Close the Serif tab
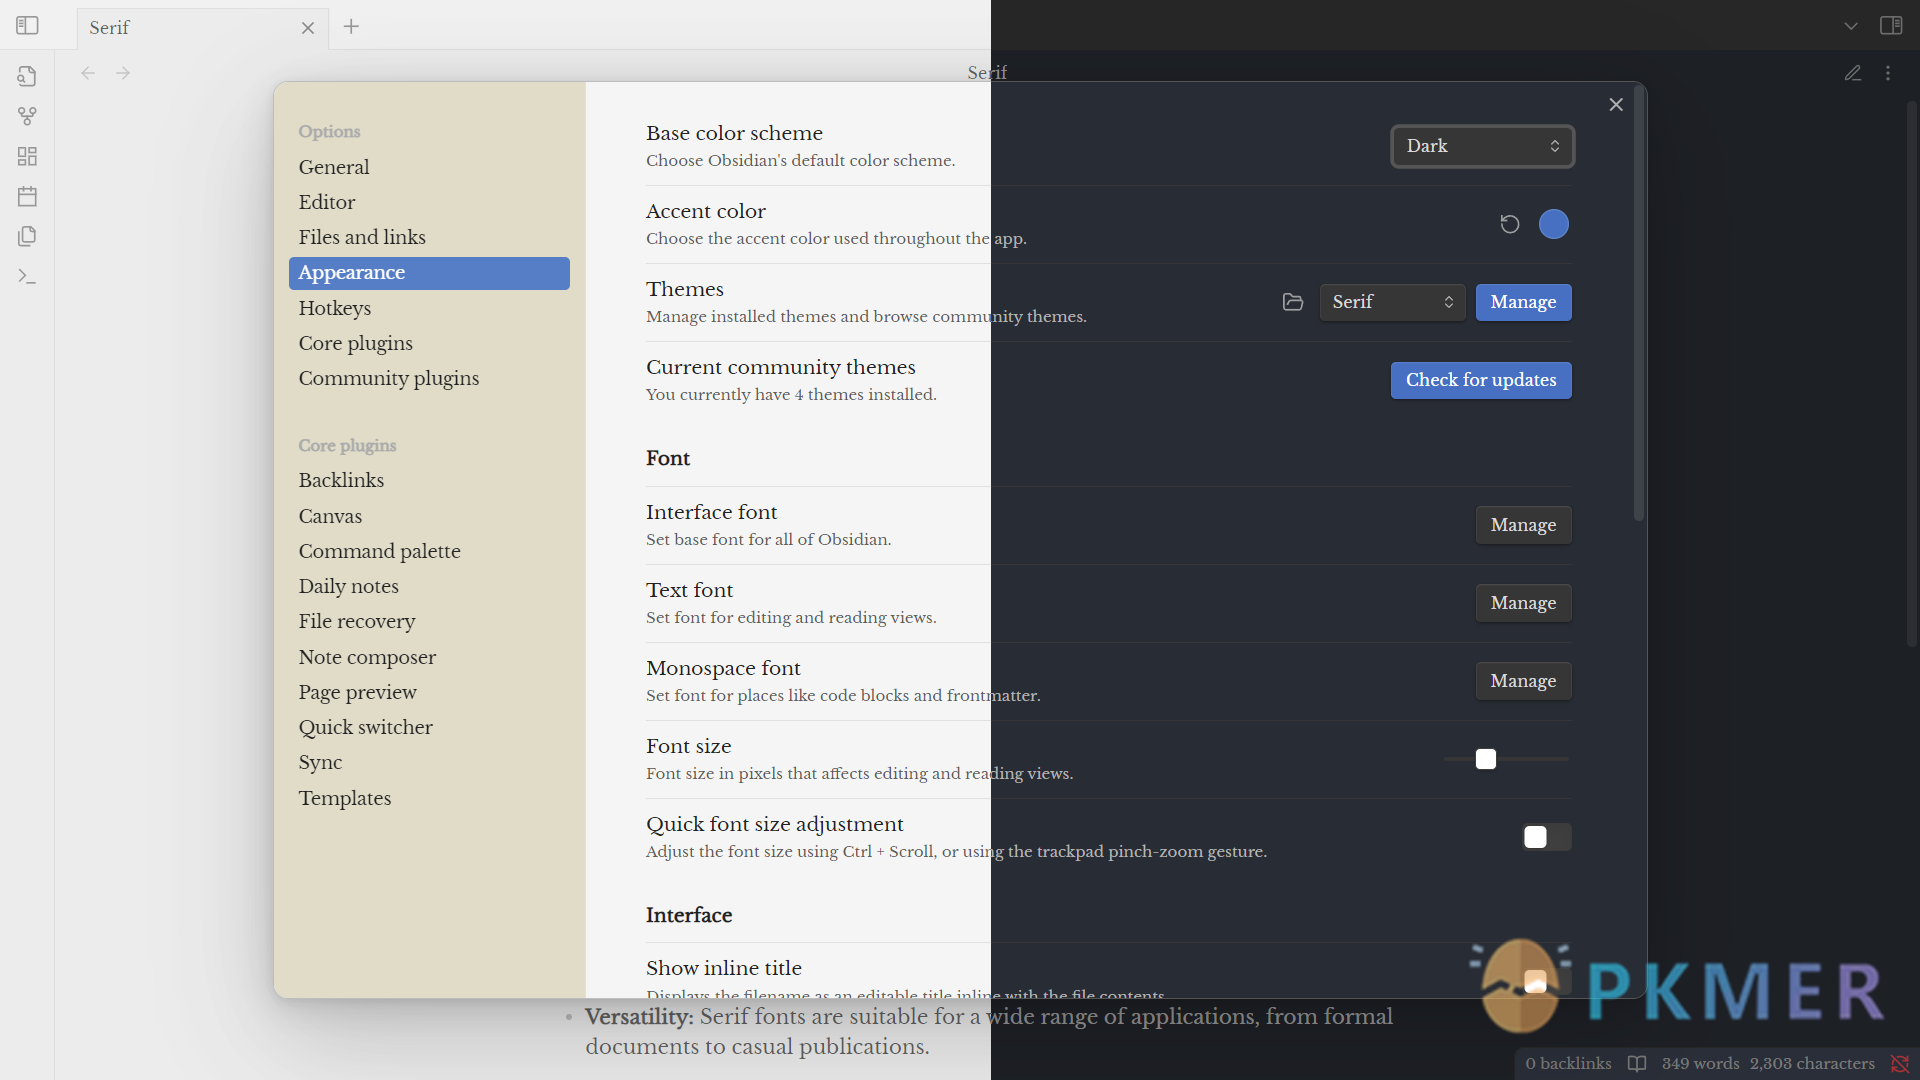 (x=308, y=28)
